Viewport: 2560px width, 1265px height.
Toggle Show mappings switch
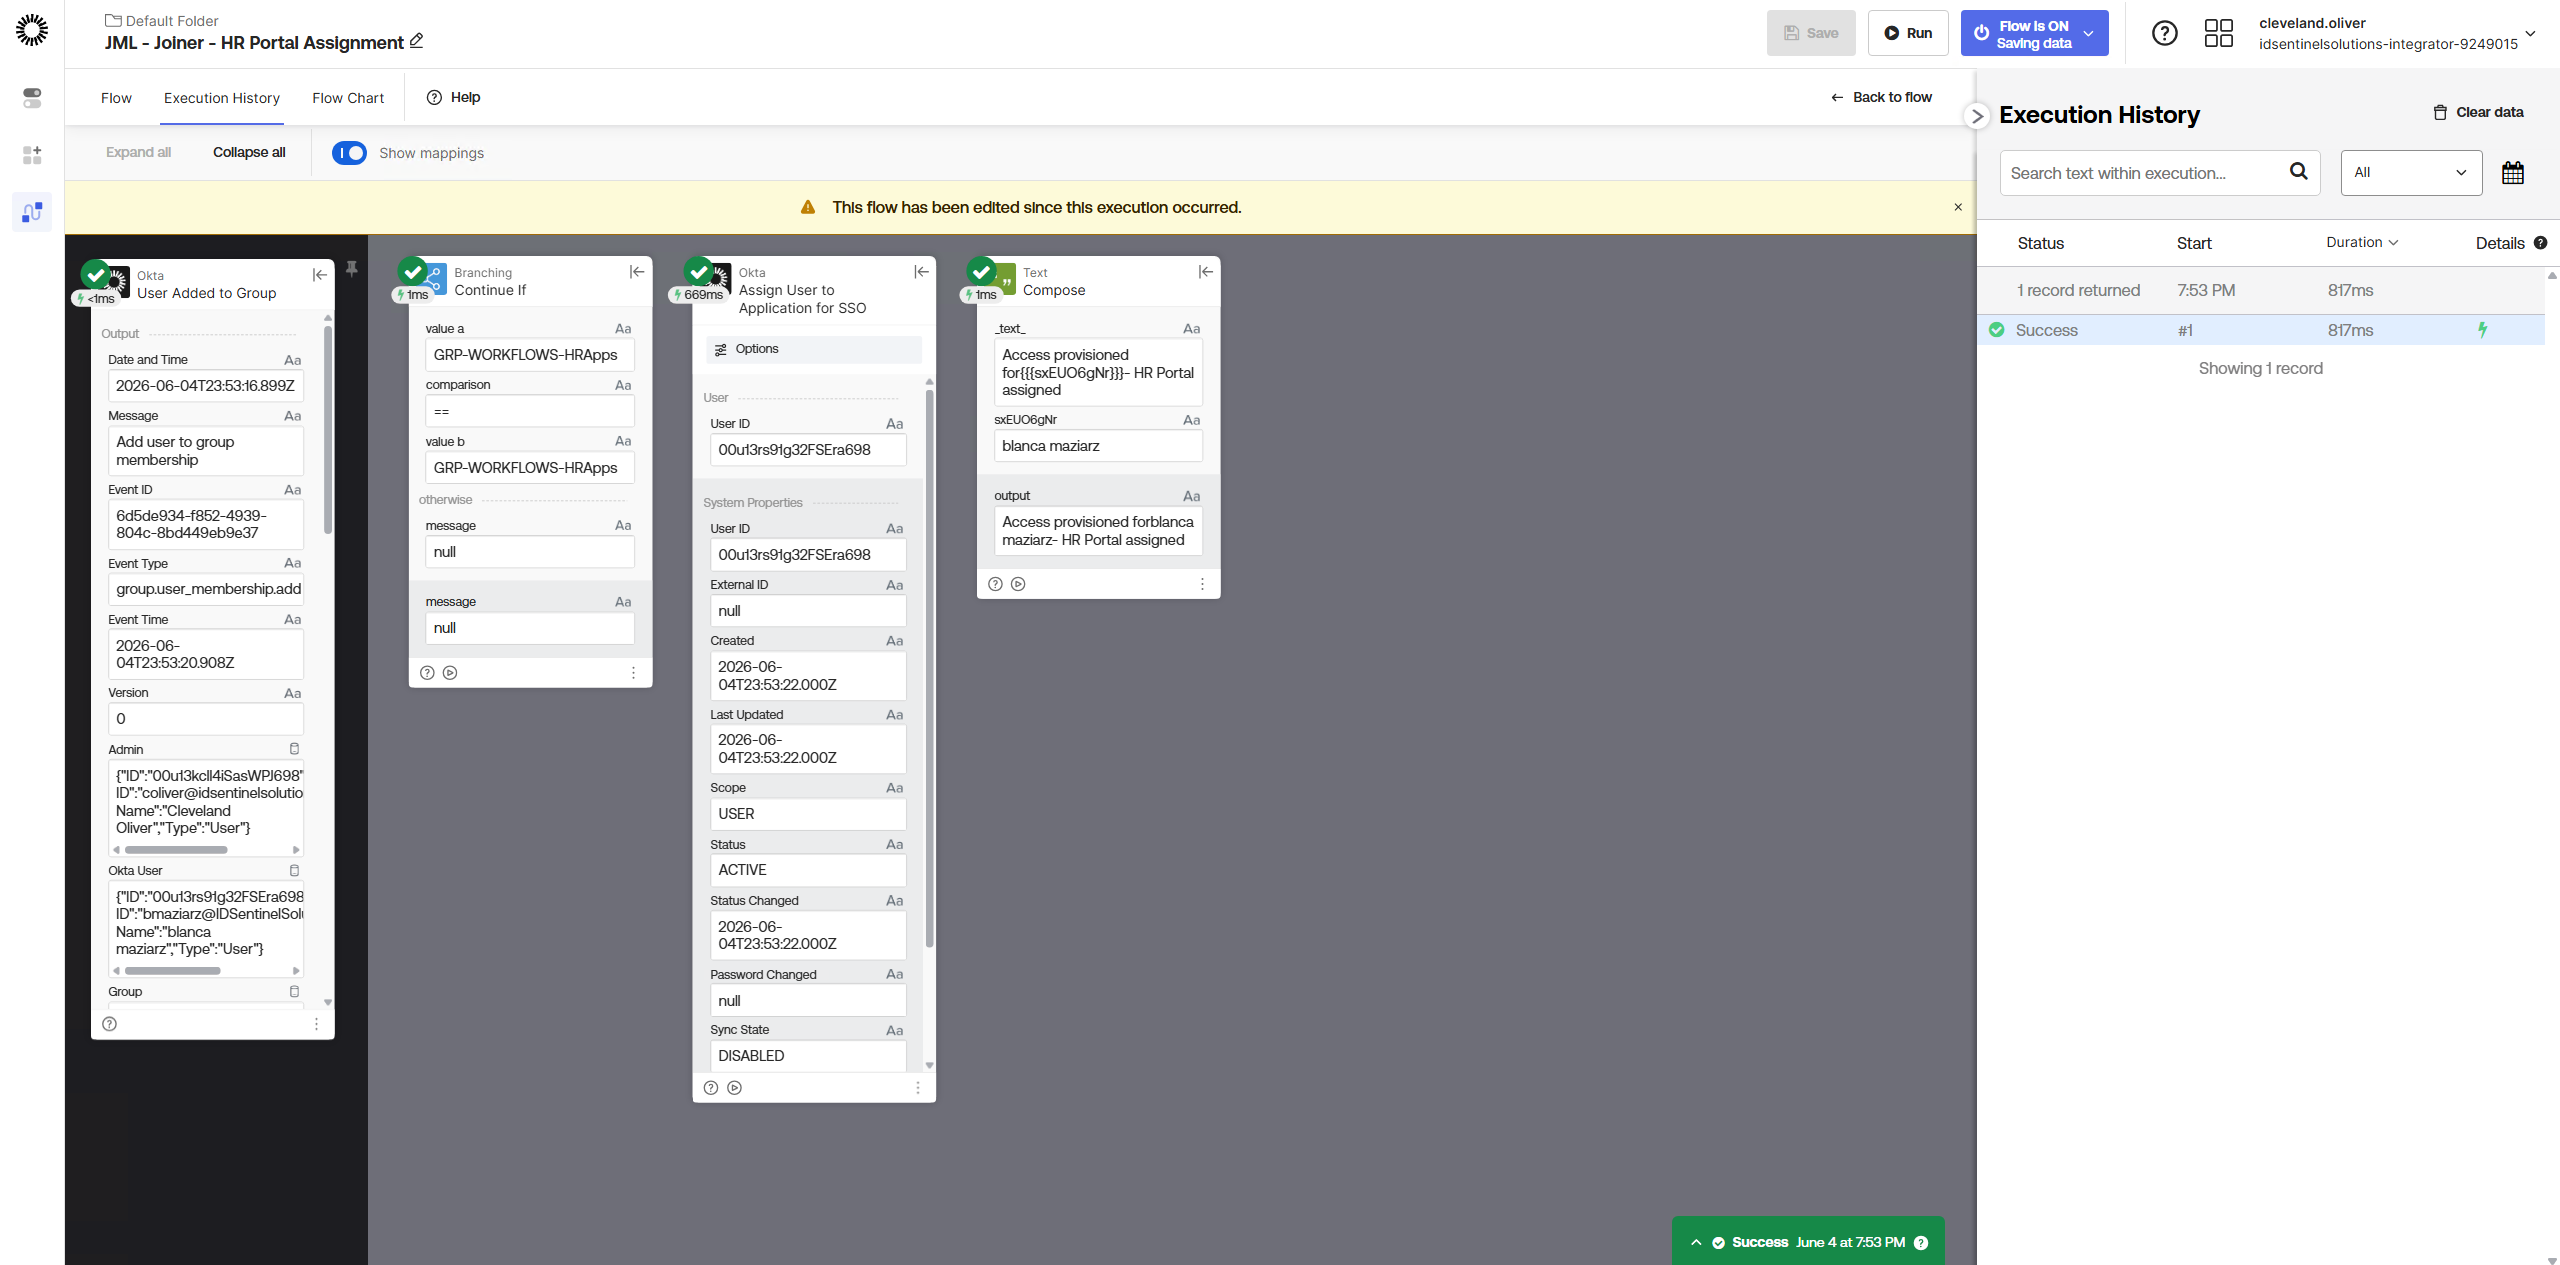(349, 153)
